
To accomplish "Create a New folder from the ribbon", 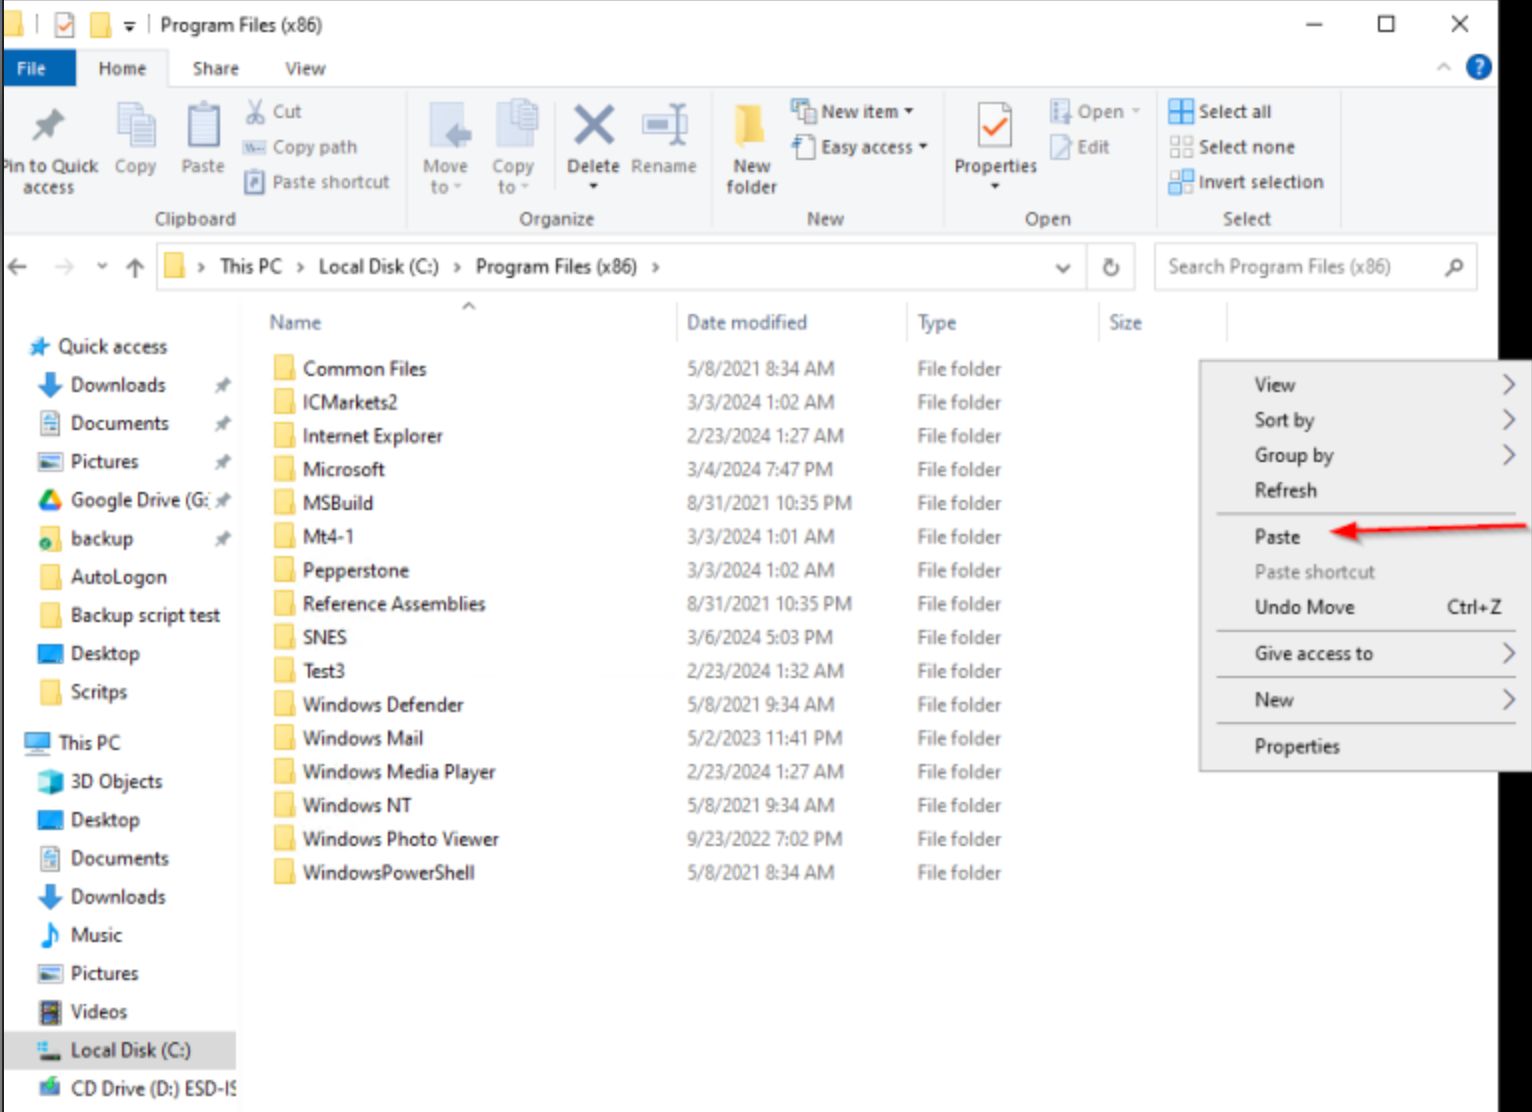I will [751, 148].
